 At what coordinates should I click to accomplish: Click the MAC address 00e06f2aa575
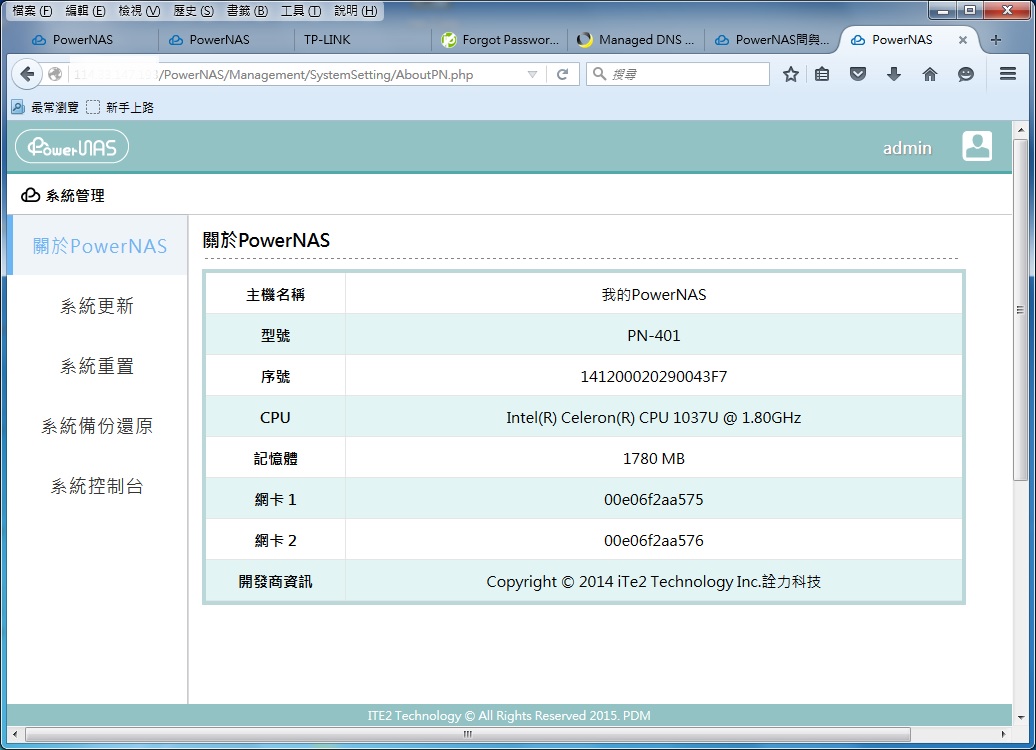coord(653,500)
